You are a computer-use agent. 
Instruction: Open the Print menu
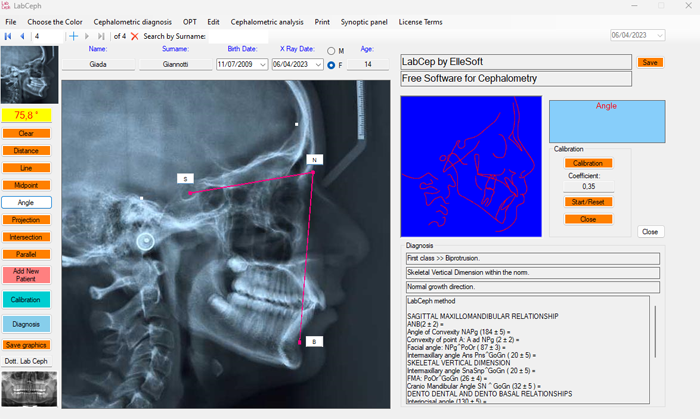322,22
